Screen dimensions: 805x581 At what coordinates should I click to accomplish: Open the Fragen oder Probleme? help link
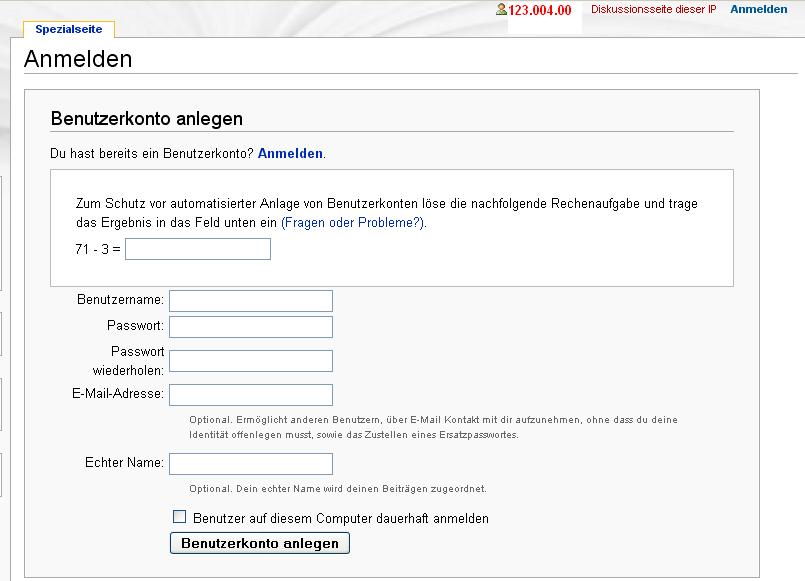pos(353,223)
